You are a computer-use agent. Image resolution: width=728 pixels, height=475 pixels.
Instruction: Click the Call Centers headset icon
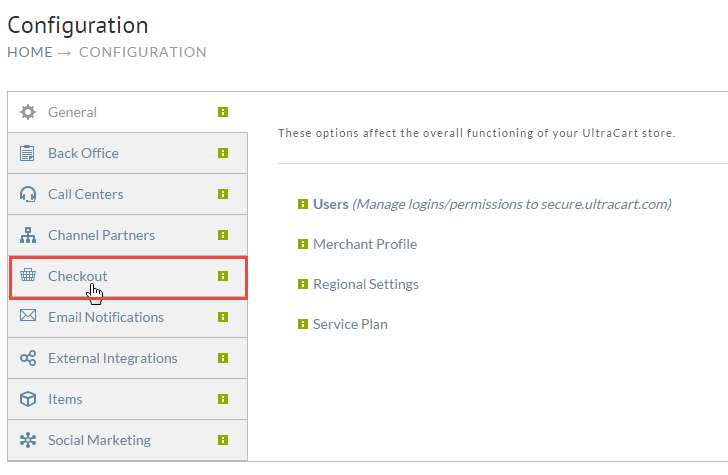[28, 194]
